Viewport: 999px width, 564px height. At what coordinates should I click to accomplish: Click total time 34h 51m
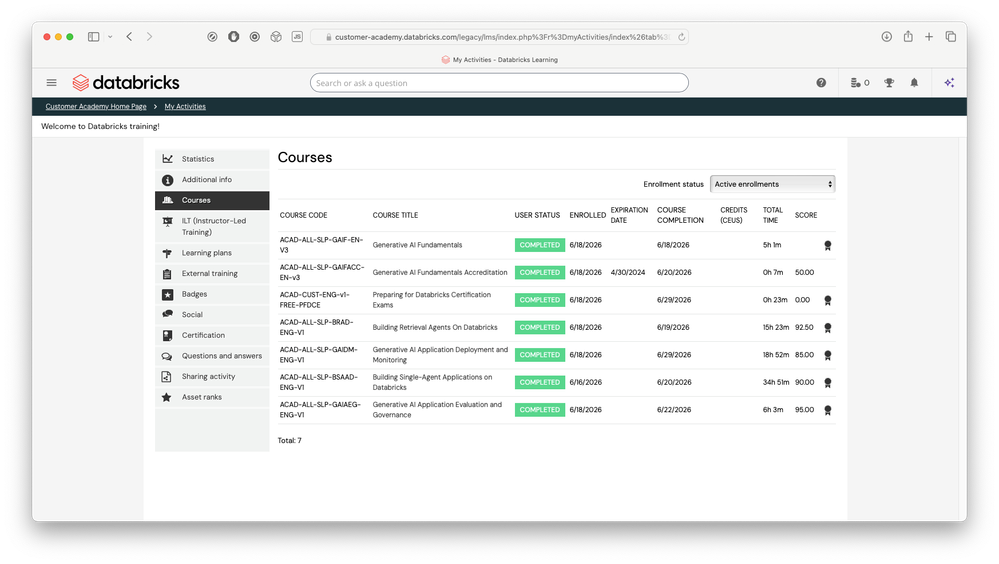click(775, 382)
